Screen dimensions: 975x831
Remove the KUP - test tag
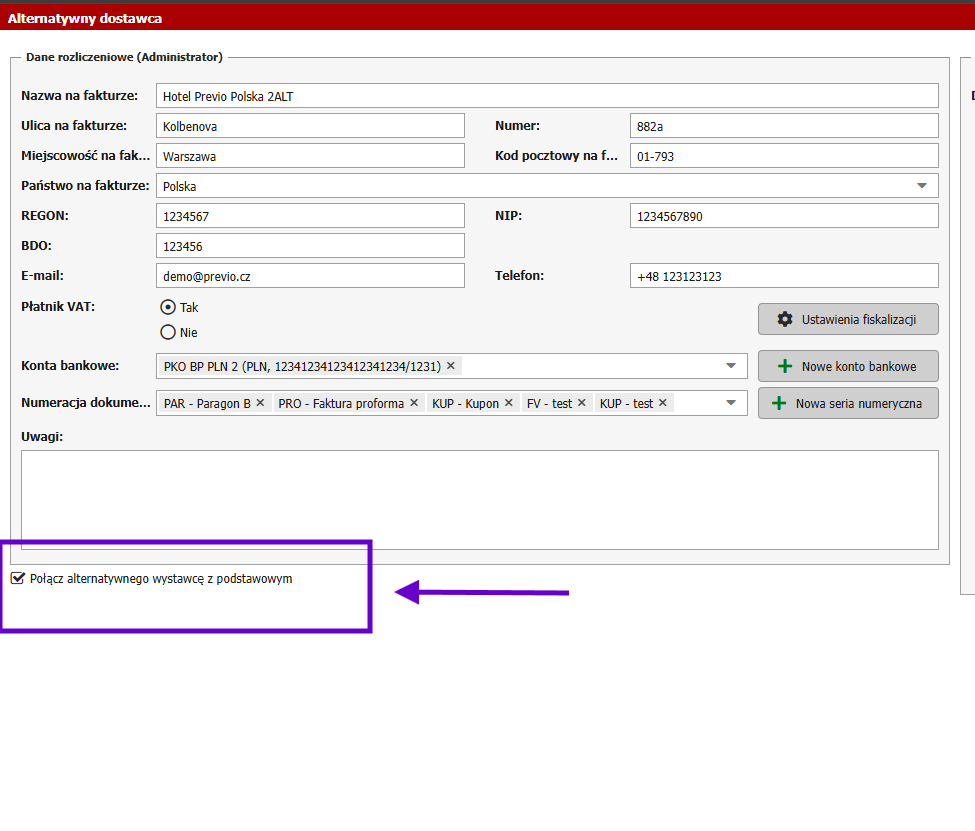coord(662,403)
